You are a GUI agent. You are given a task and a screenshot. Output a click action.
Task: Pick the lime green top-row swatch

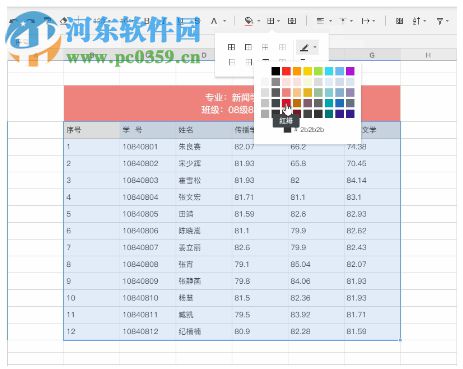click(318, 71)
